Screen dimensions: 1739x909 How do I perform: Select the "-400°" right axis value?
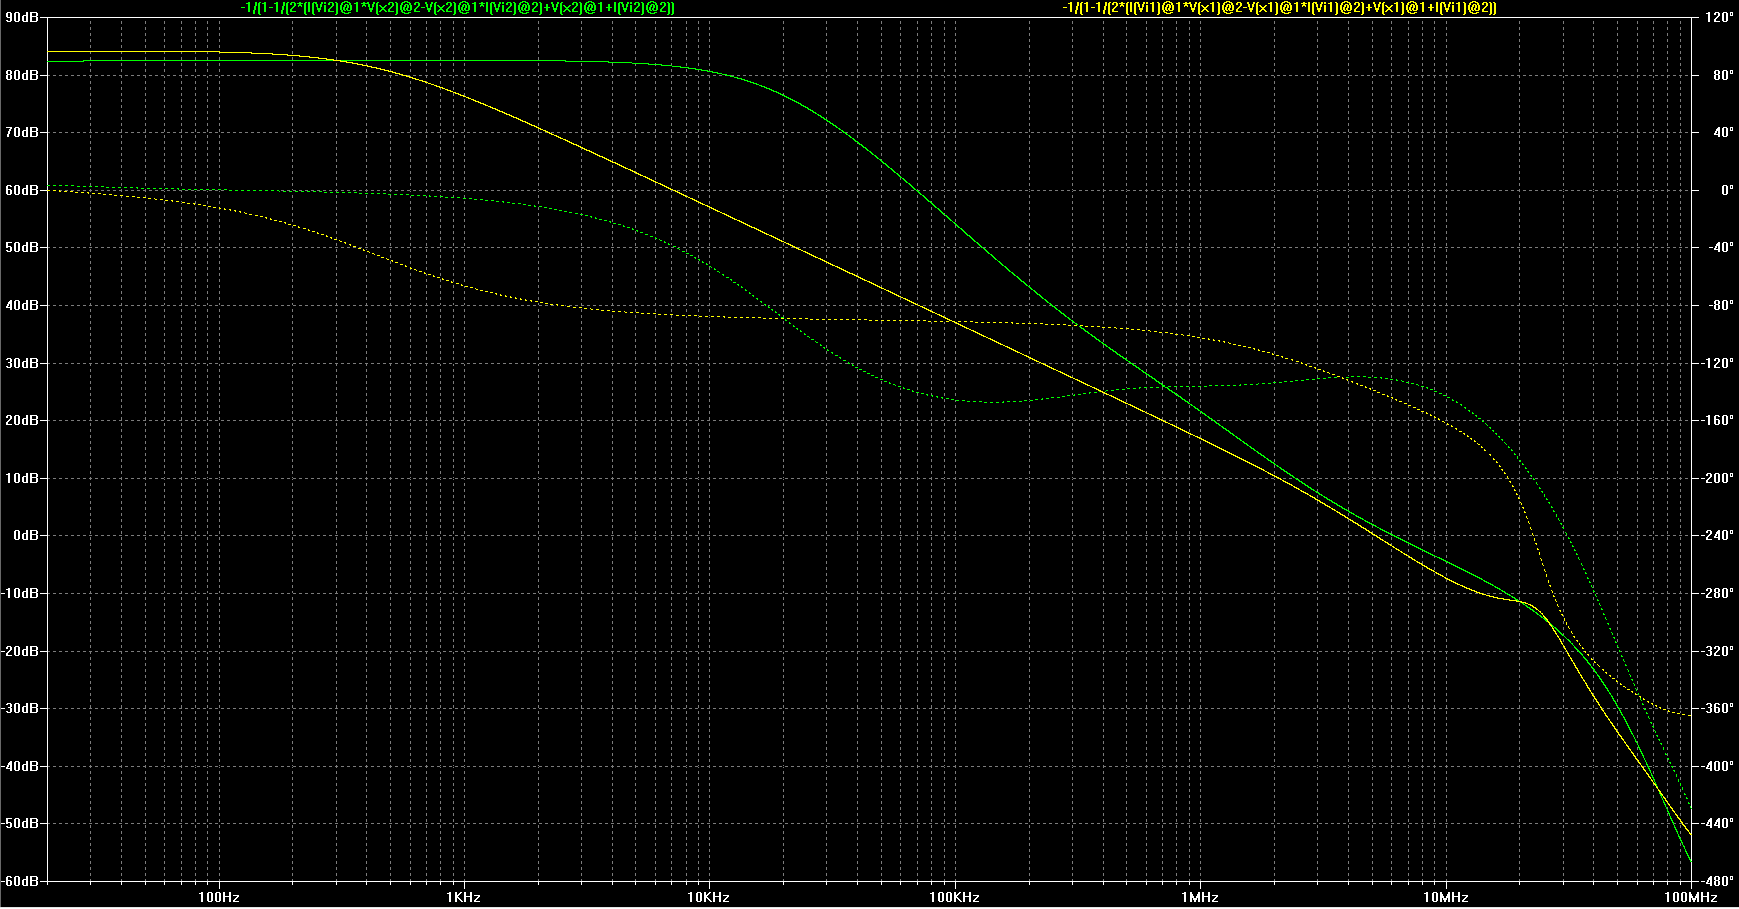pyautogui.click(x=1719, y=766)
